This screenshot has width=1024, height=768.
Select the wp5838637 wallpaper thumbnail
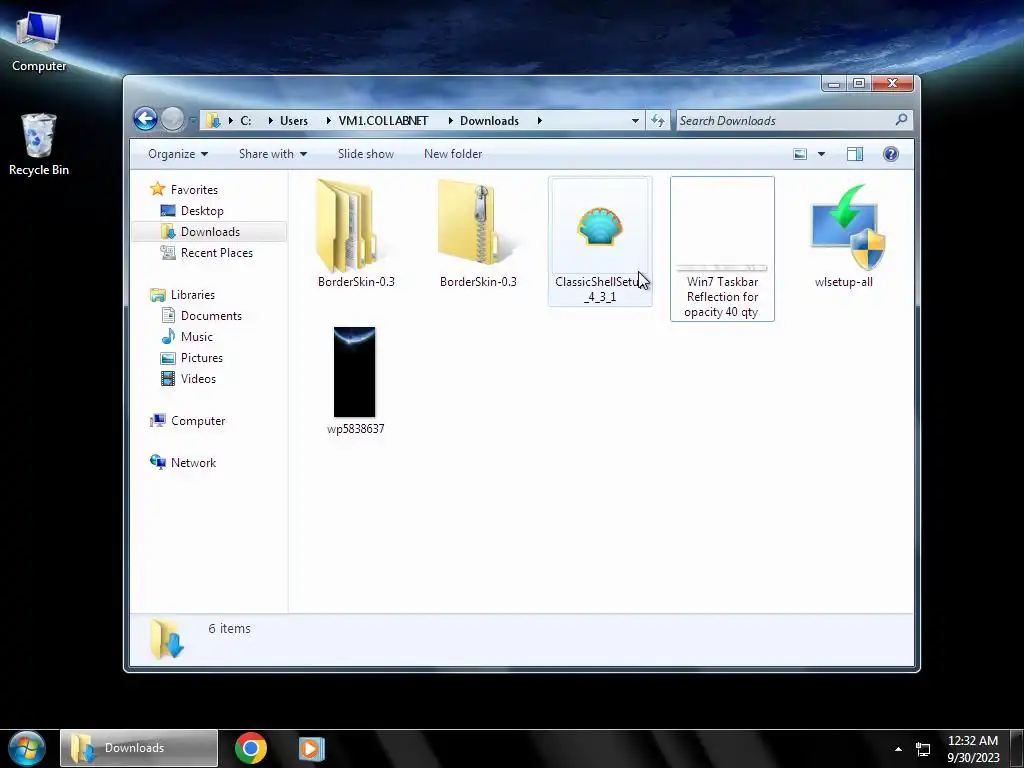[355, 372]
